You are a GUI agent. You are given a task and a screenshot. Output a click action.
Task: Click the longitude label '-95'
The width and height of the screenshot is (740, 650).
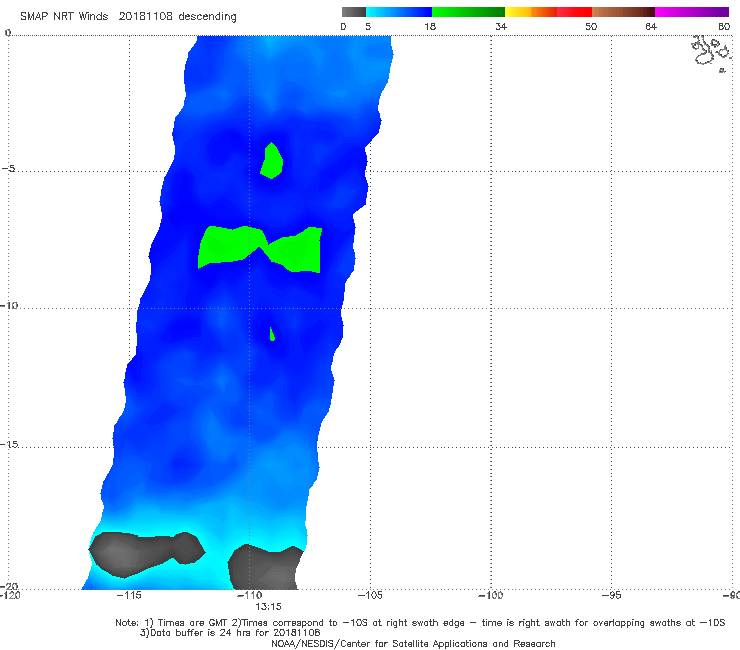[x=611, y=595]
